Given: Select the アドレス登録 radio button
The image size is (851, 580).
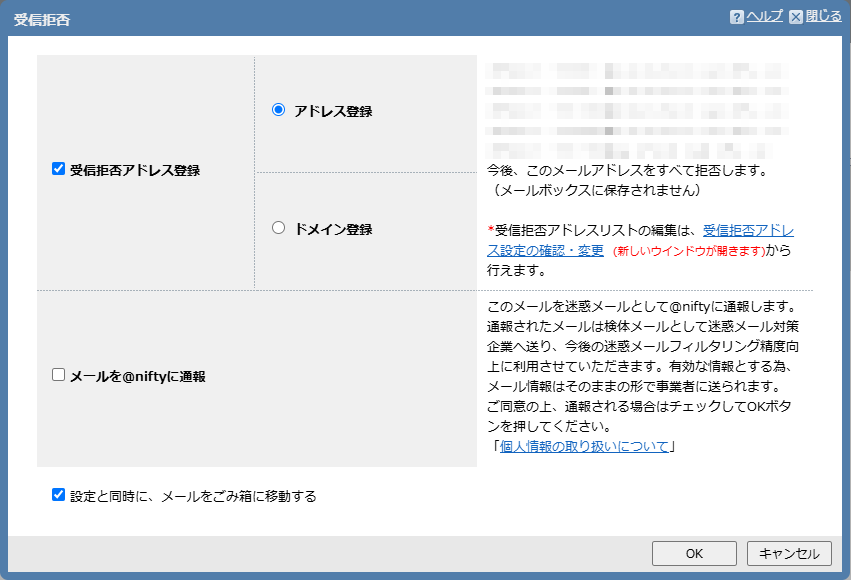Looking at the screenshot, I should tap(279, 110).
